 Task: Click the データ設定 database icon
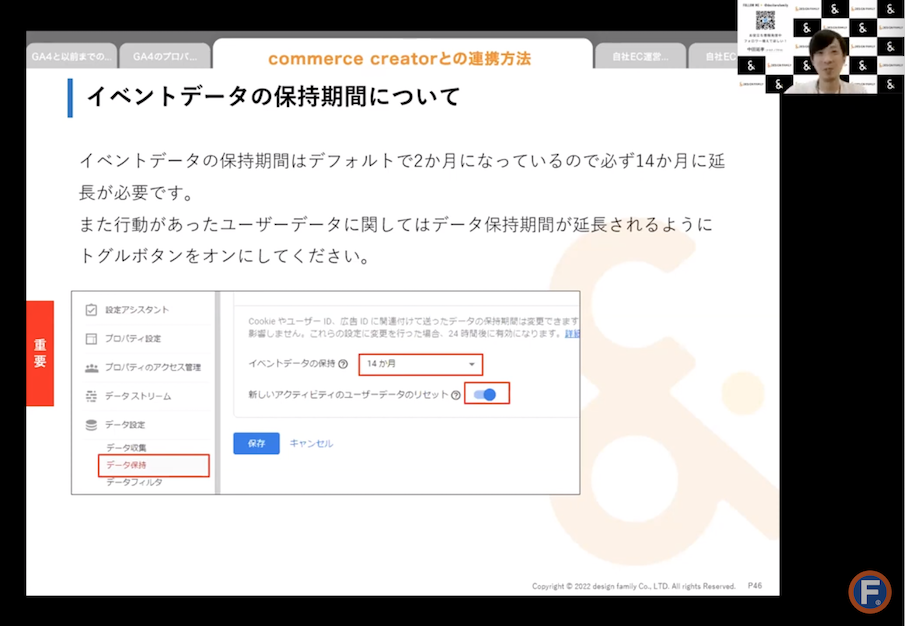tap(91, 425)
